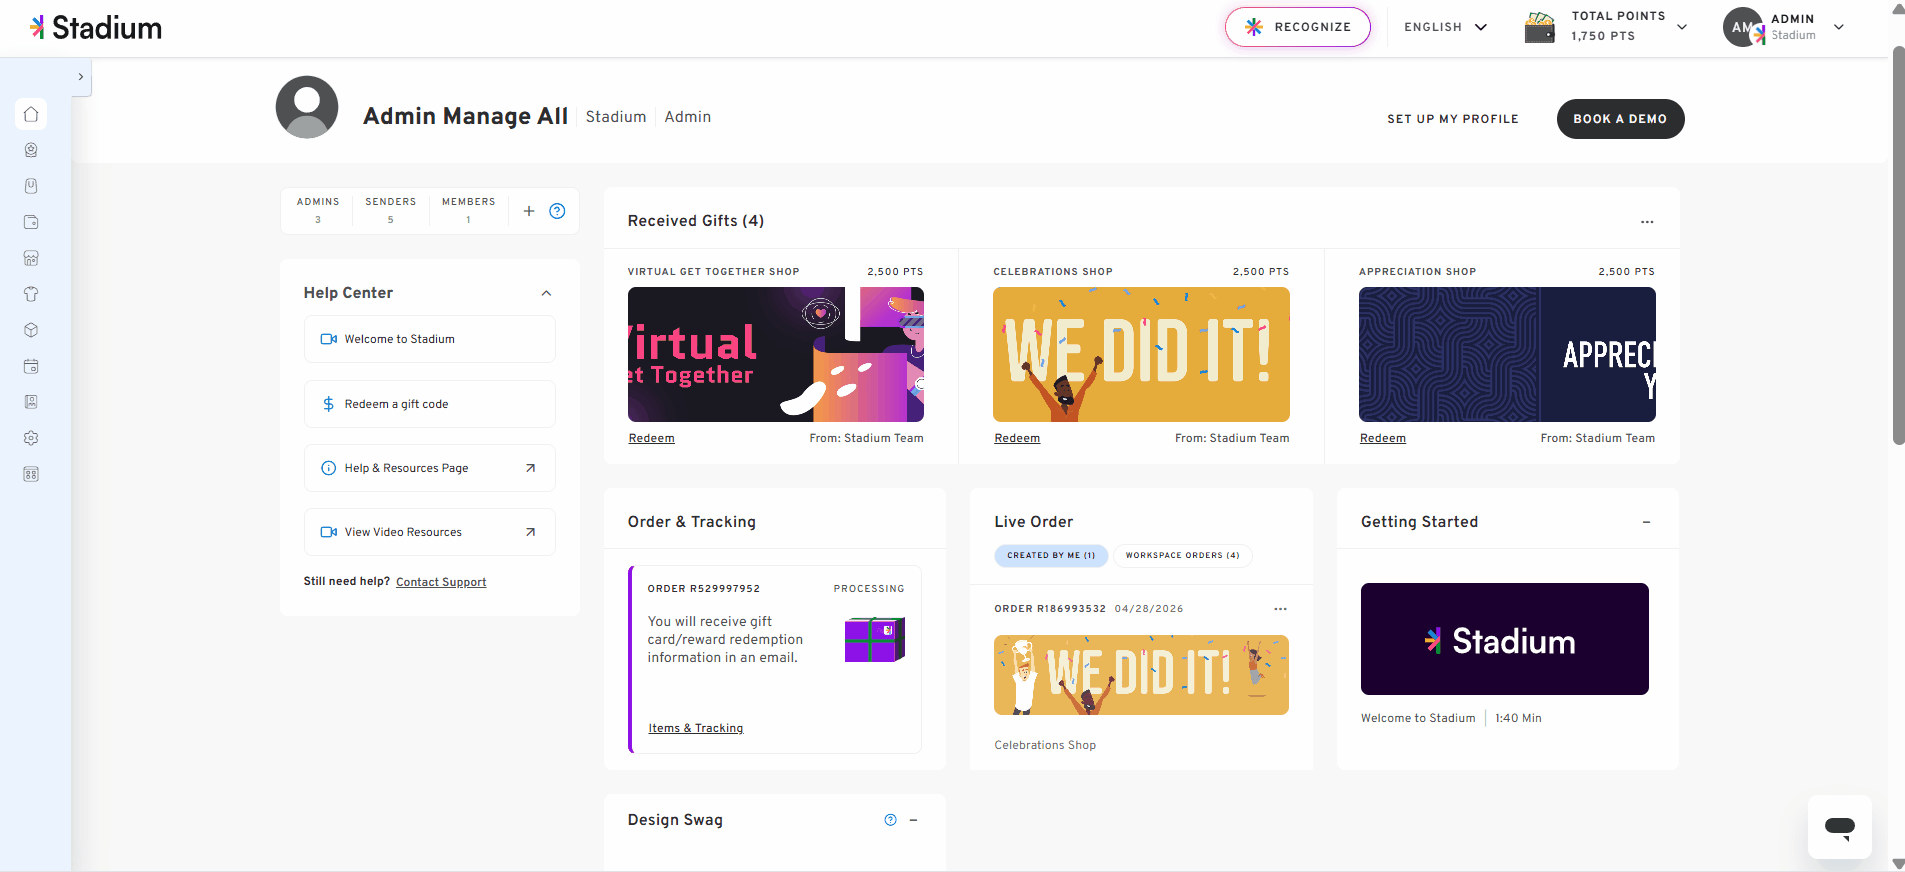Select the Created By Me tab
The height and width of the screenshot is (872, 1905).
click(x=1051, y=555)
